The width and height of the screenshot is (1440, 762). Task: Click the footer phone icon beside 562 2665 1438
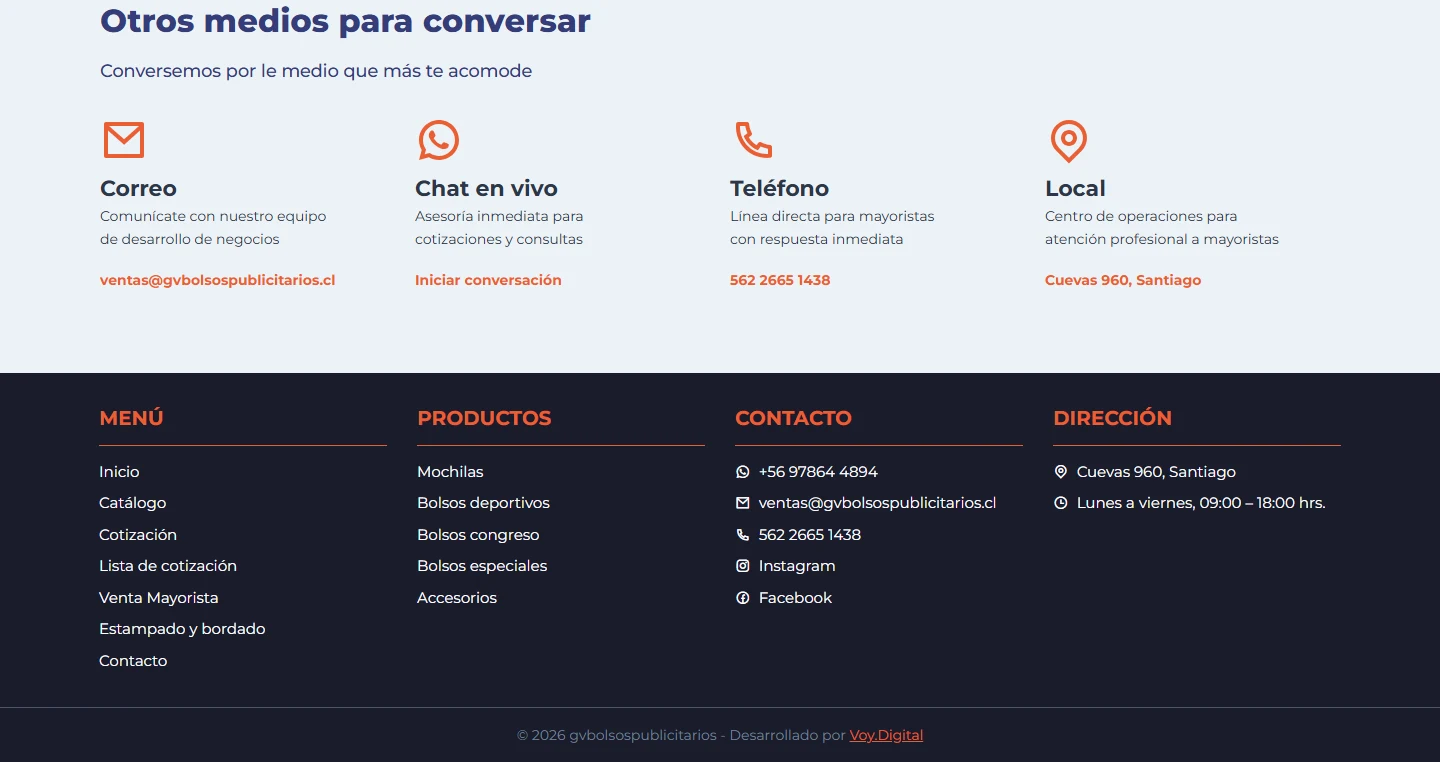742,535
